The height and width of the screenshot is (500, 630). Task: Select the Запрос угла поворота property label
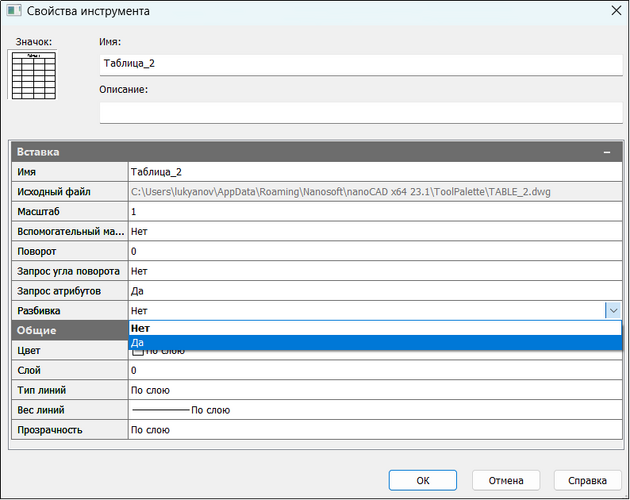(x=68, y=272)
